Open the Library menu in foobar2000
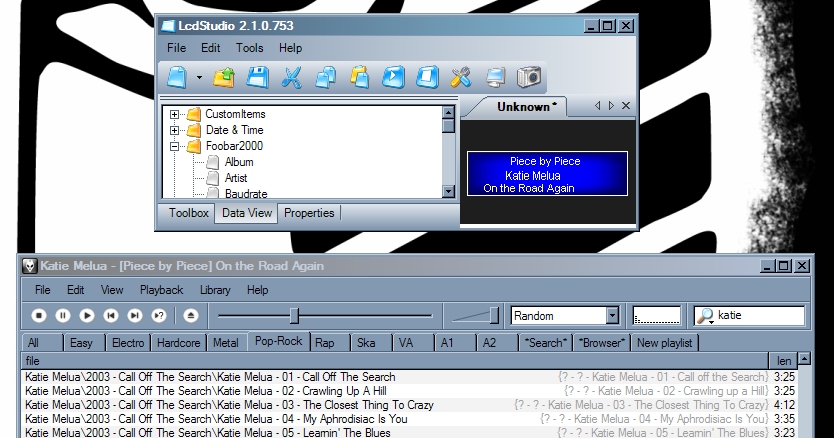834x438 pixels. 215,290
